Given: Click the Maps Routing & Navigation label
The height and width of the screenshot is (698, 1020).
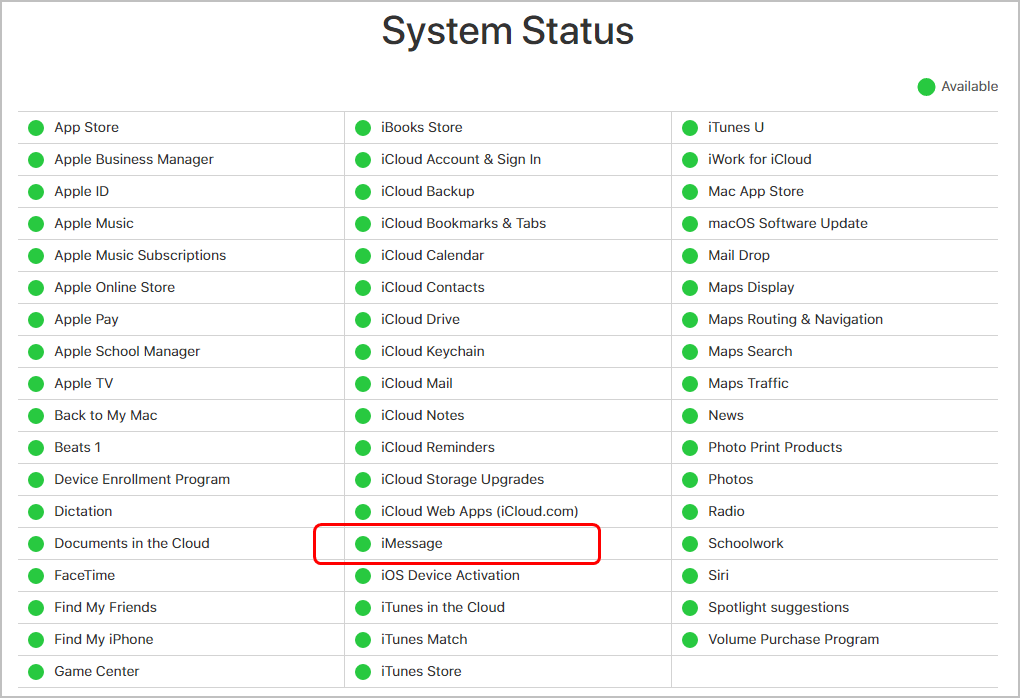Looking at the screenshot, I should coord(796,319).
